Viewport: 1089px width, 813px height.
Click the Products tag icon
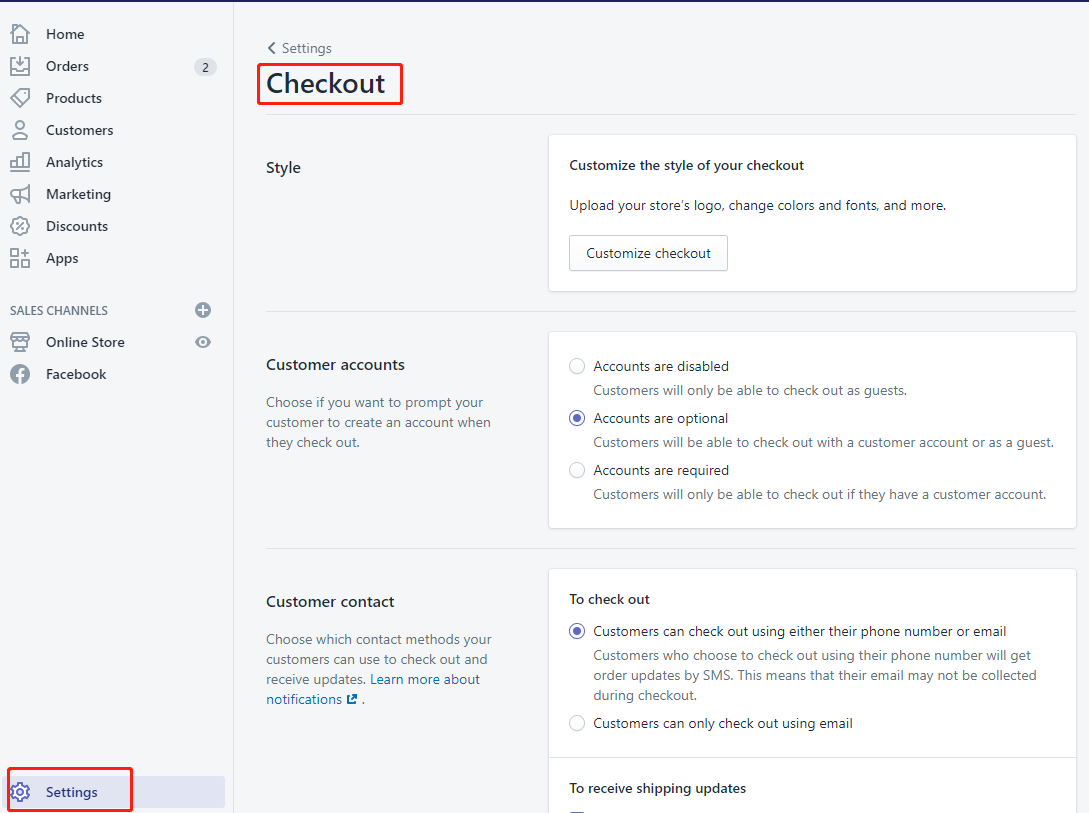coord(20,98)
